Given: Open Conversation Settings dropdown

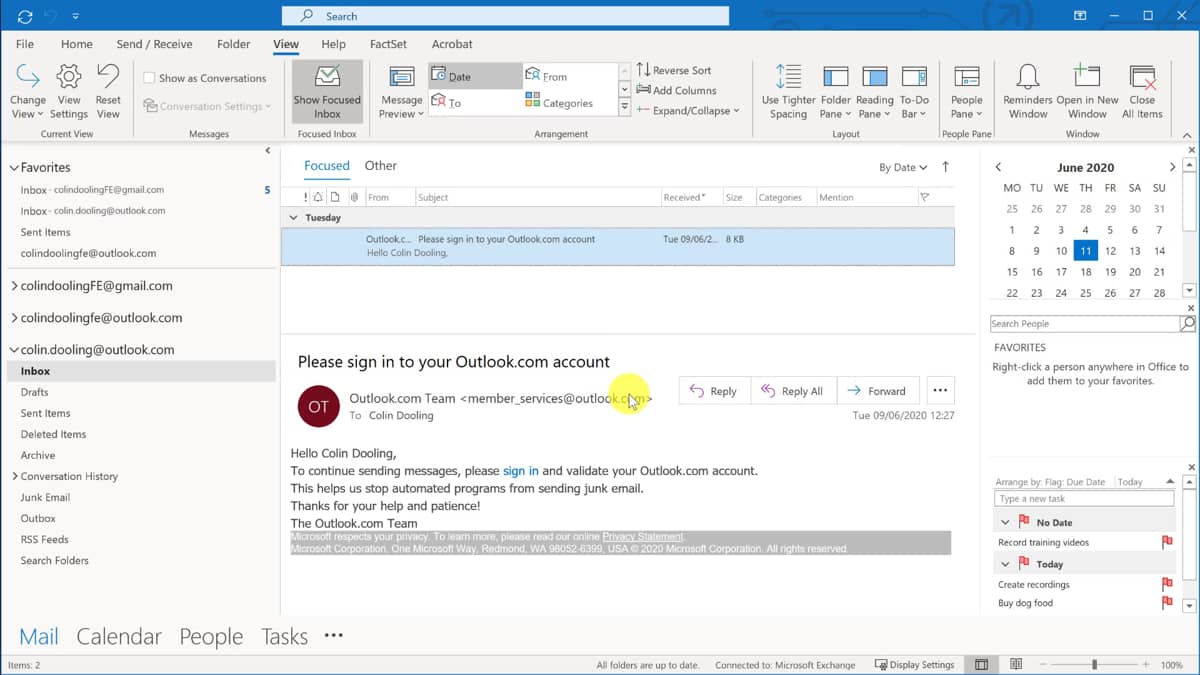Looking at the screenshot, I should [207, 106].
